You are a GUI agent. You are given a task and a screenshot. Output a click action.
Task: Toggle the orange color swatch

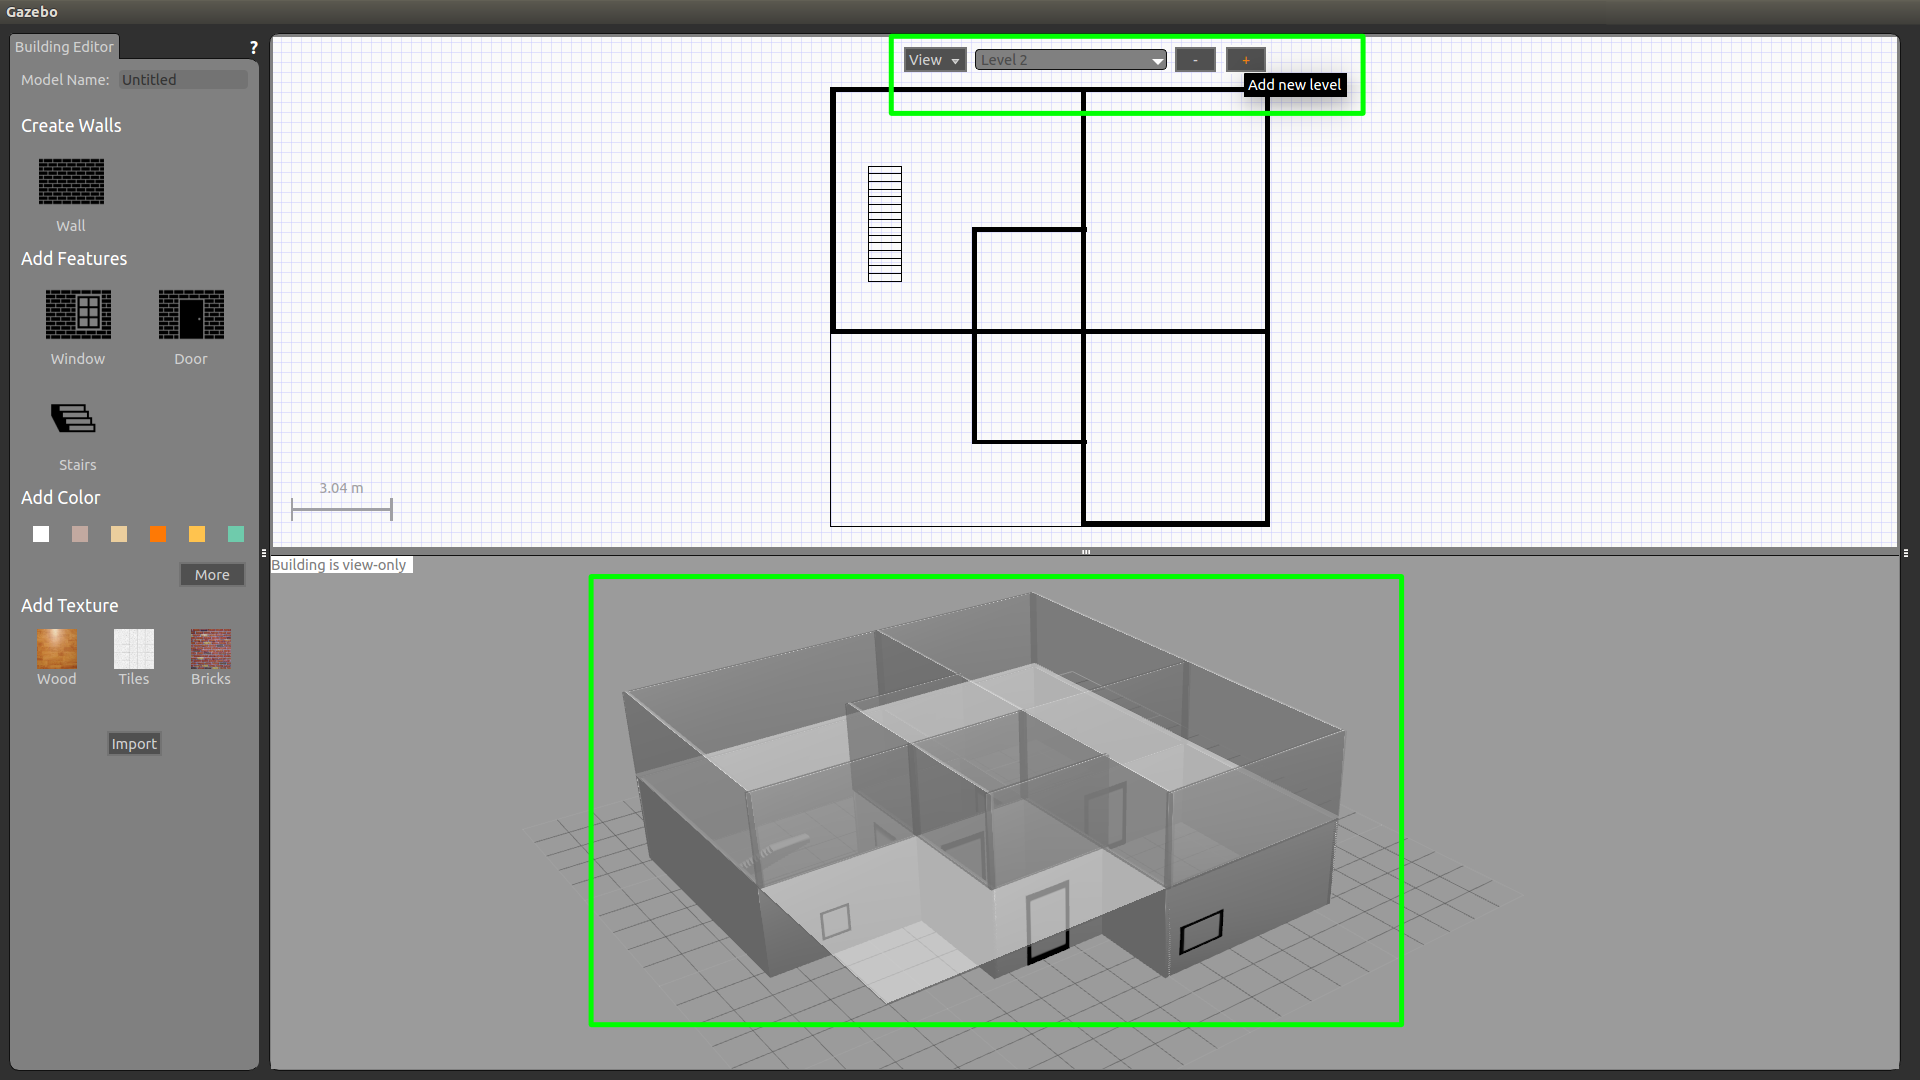coord(158,534)
